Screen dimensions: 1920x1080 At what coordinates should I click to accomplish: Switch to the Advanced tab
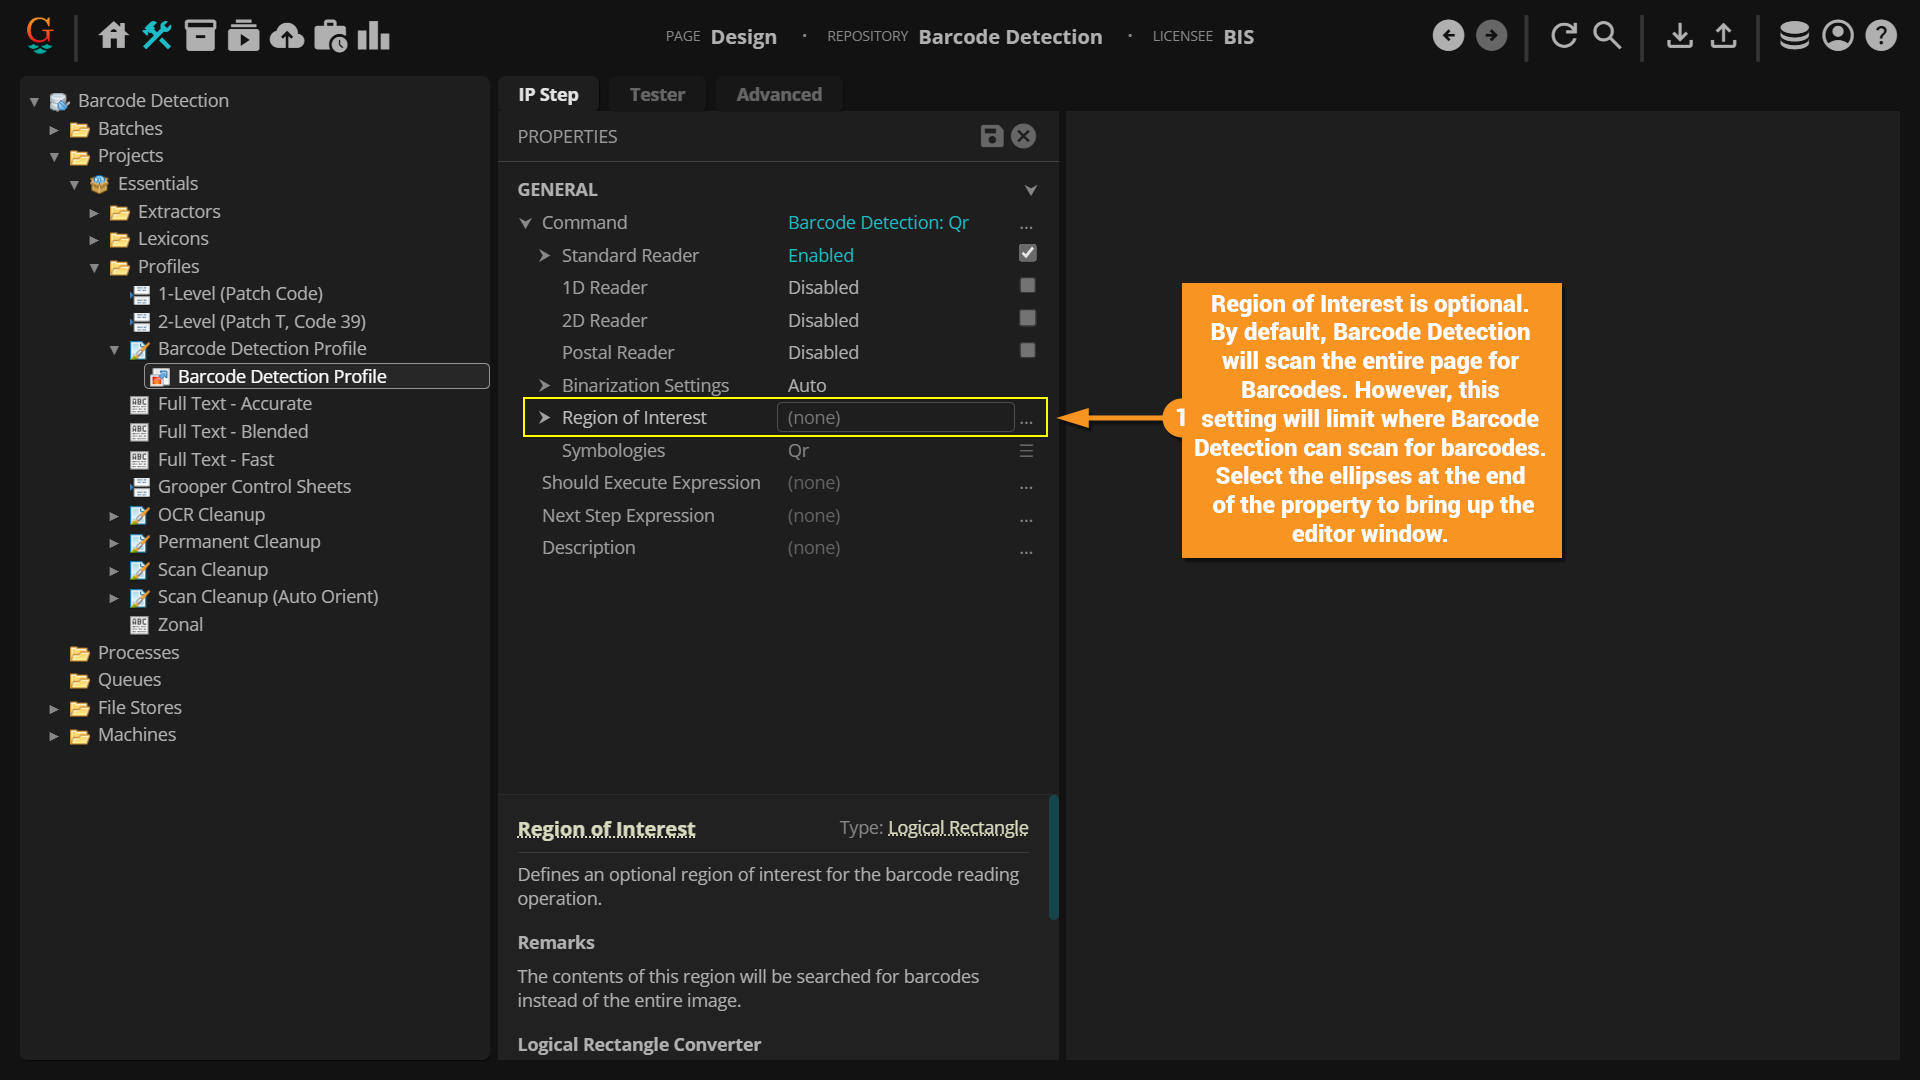point(779,94)
